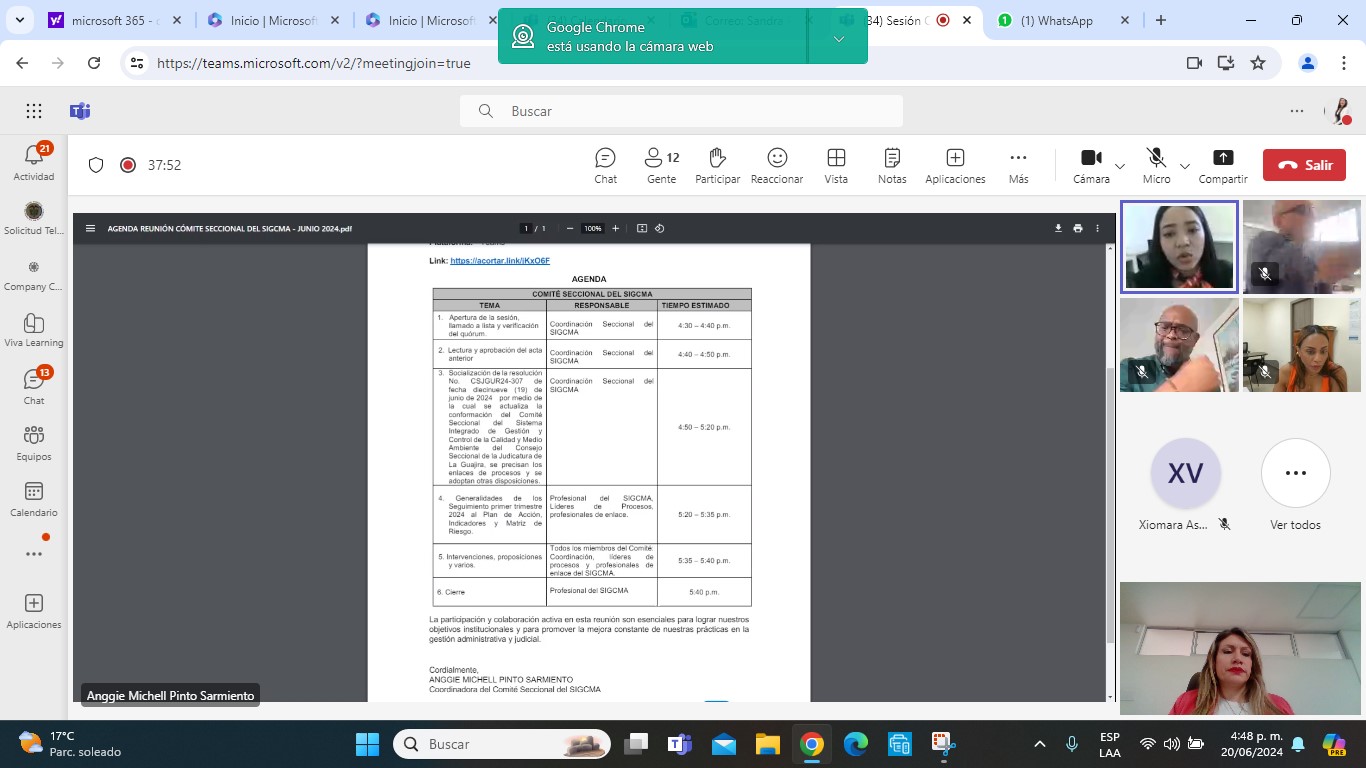Open Viva Learning in the sidebar
This screenshot has width=1366, height=768.
pos(34,330)
